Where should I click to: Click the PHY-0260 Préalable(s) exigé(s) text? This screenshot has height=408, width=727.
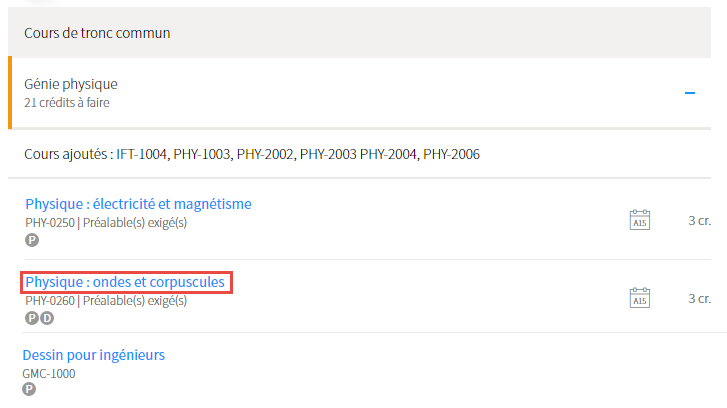pyautogui.click(x=106, y=300)
